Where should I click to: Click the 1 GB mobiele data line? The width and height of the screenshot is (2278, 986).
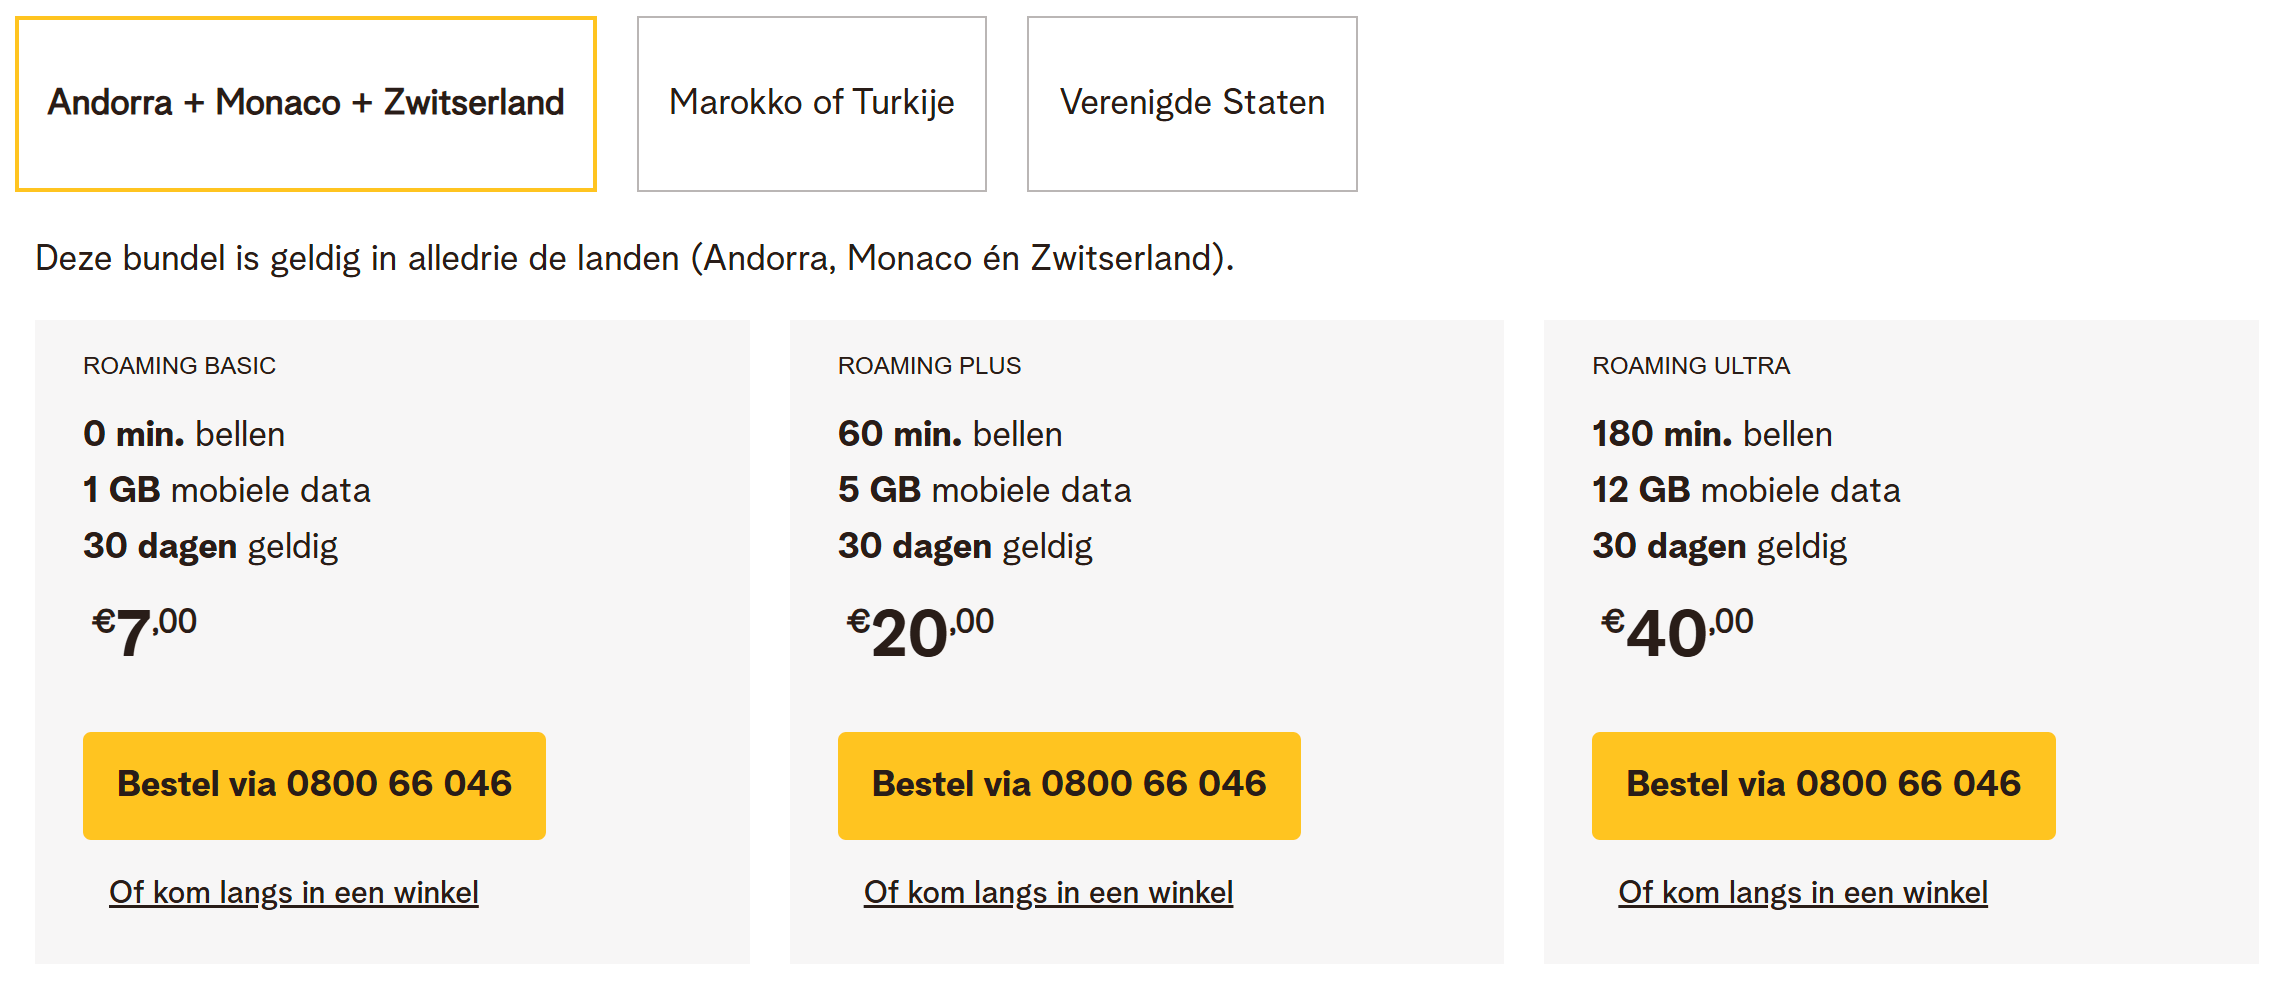[227, 490]
